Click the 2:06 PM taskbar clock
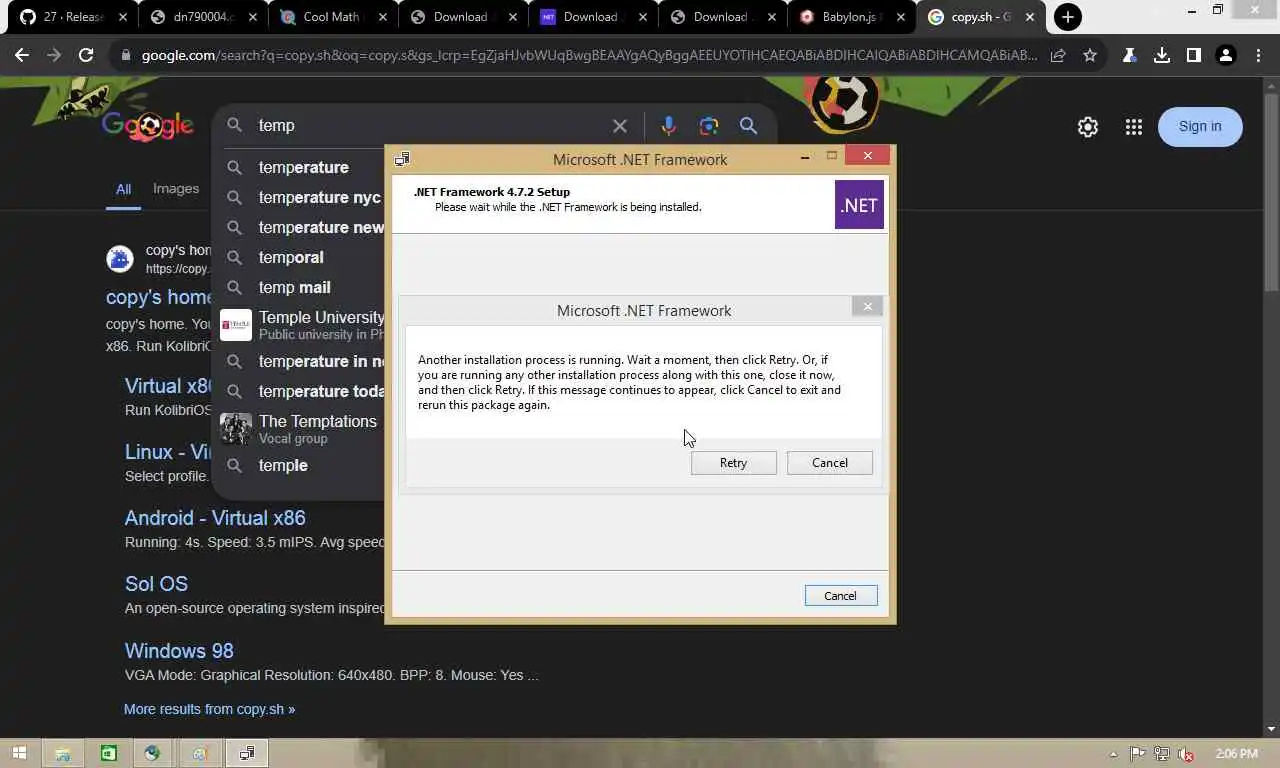1280x768 pixels. (1236, 754)
